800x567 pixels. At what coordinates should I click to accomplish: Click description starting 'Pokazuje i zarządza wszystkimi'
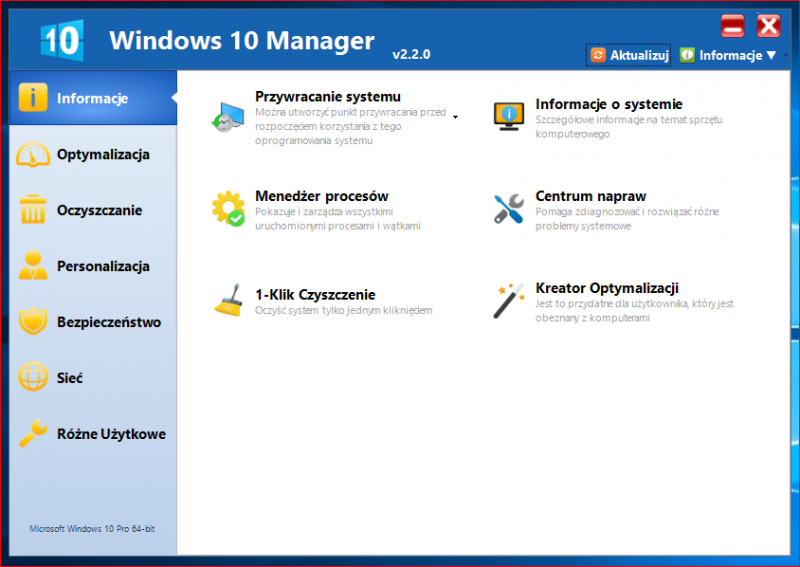point(338,218)
